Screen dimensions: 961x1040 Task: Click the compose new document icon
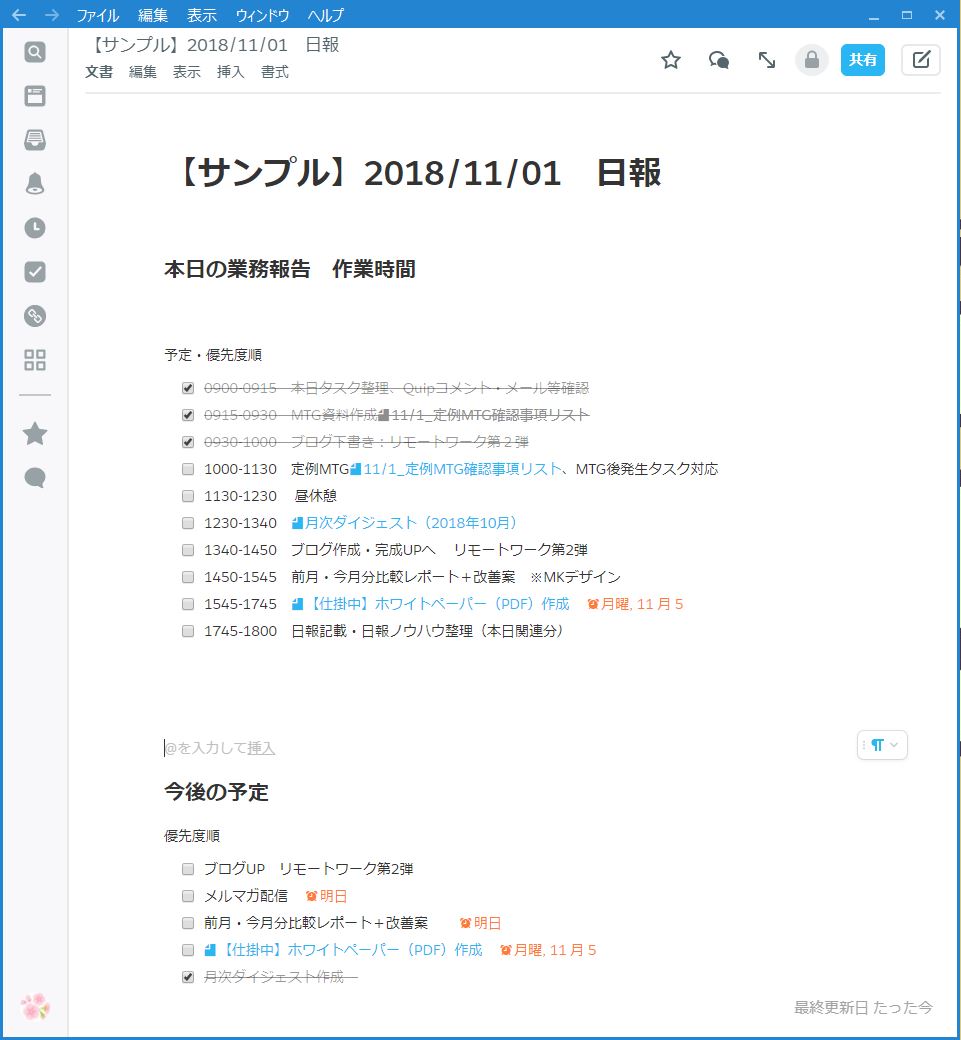pos(921,60)
